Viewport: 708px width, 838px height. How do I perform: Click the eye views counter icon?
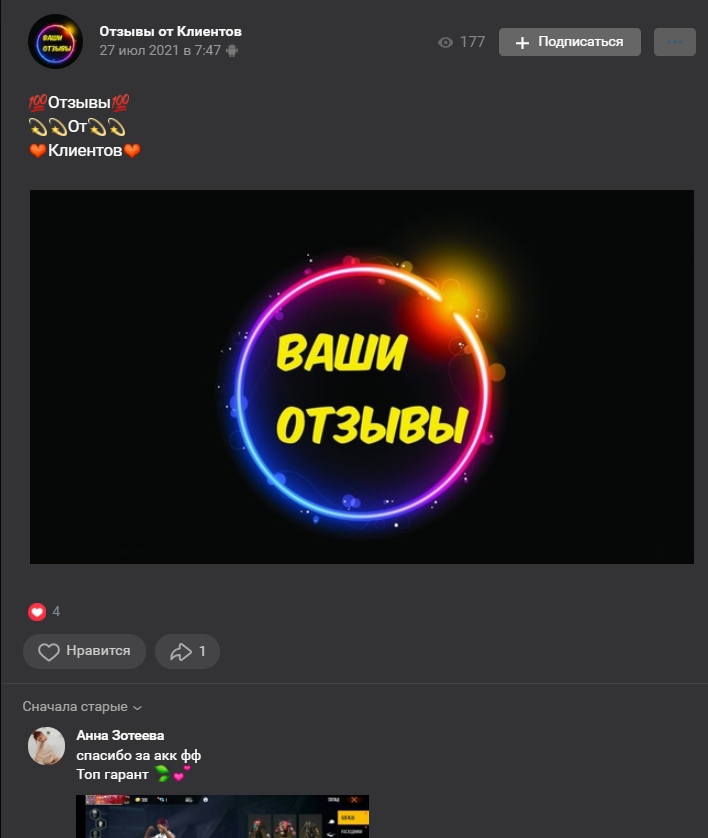[445, 42]
